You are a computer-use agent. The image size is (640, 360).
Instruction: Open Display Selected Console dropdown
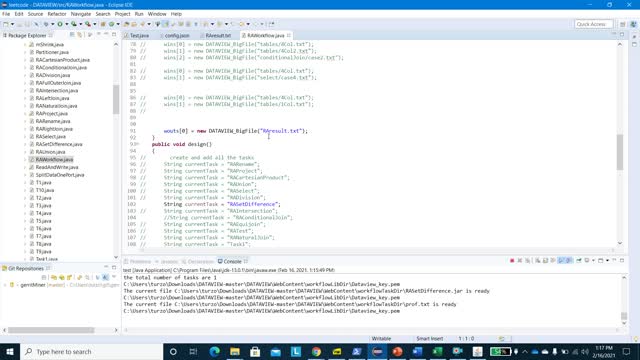coord(593,260)
